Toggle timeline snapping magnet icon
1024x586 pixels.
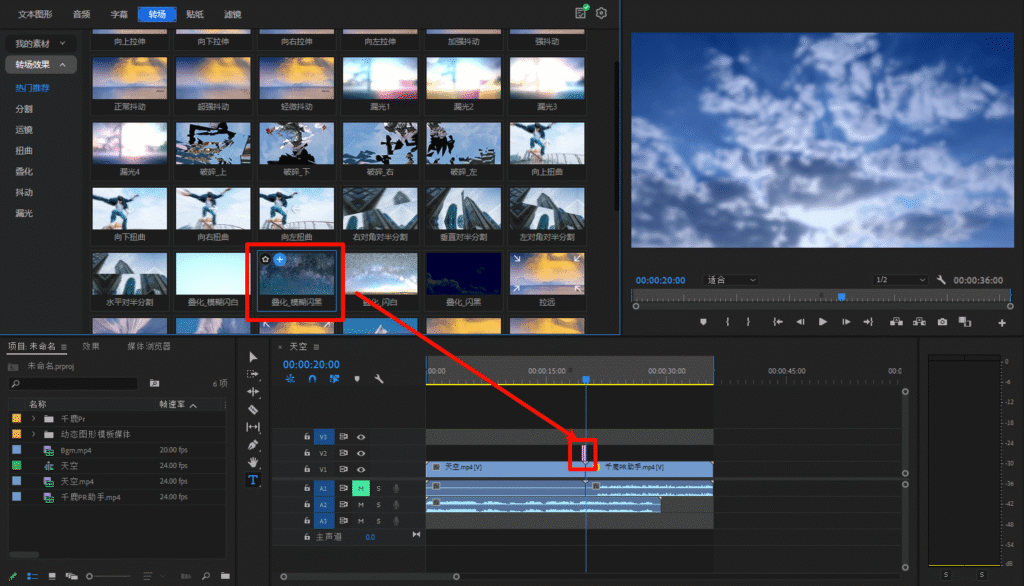click(x=312, y=379)
